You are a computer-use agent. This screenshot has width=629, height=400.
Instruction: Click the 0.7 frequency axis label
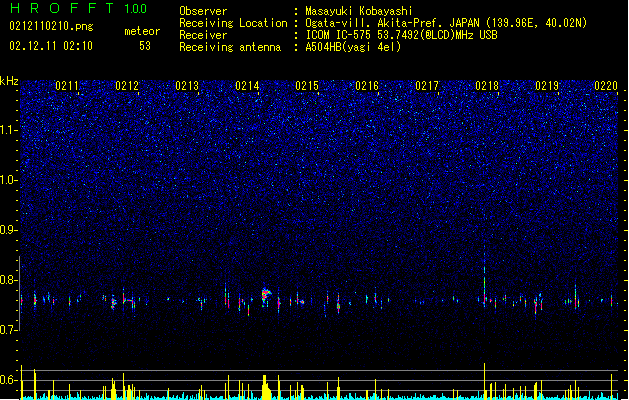point(8,330)
